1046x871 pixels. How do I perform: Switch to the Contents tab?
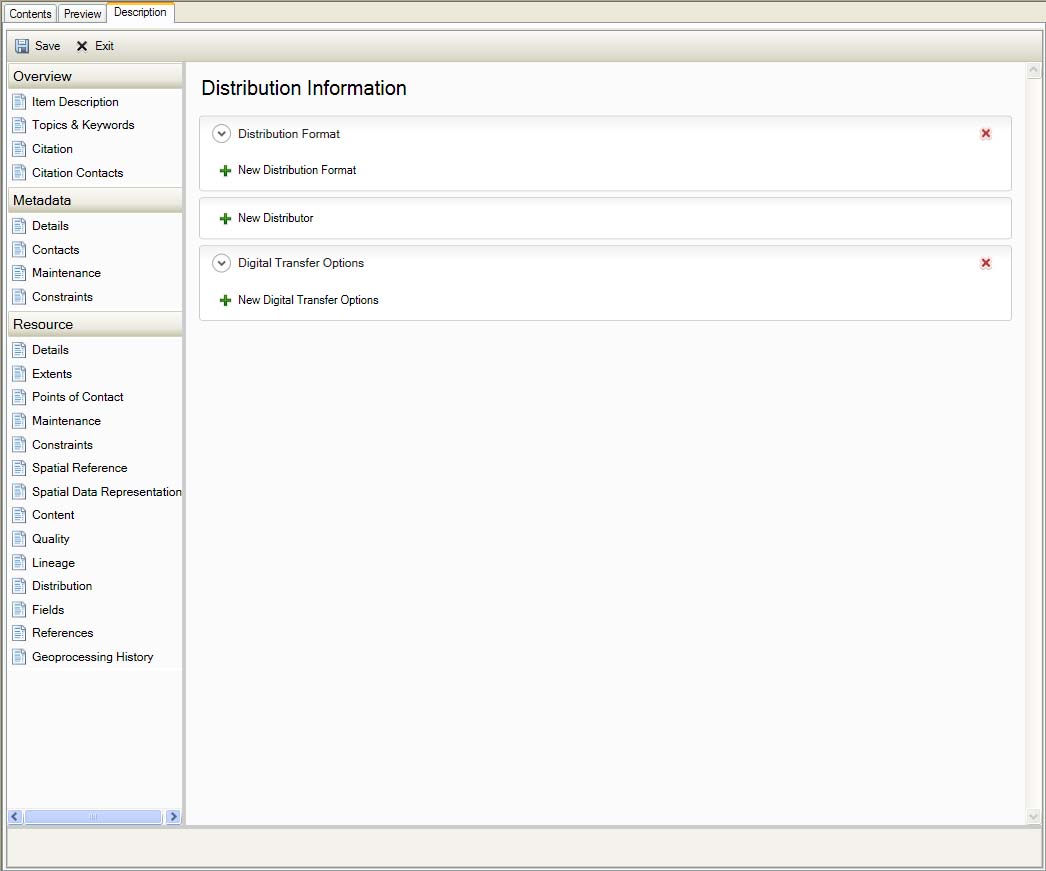click(30, 13)
